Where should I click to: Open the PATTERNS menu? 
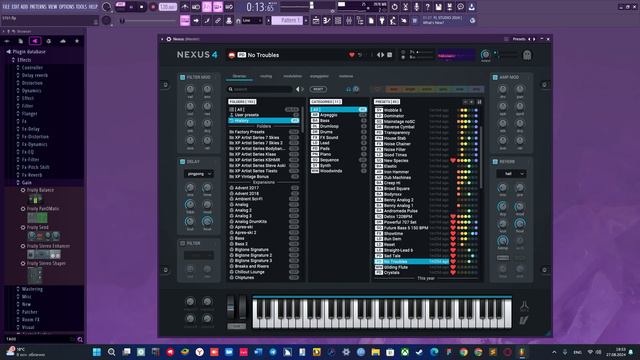[x=38, y=7]
